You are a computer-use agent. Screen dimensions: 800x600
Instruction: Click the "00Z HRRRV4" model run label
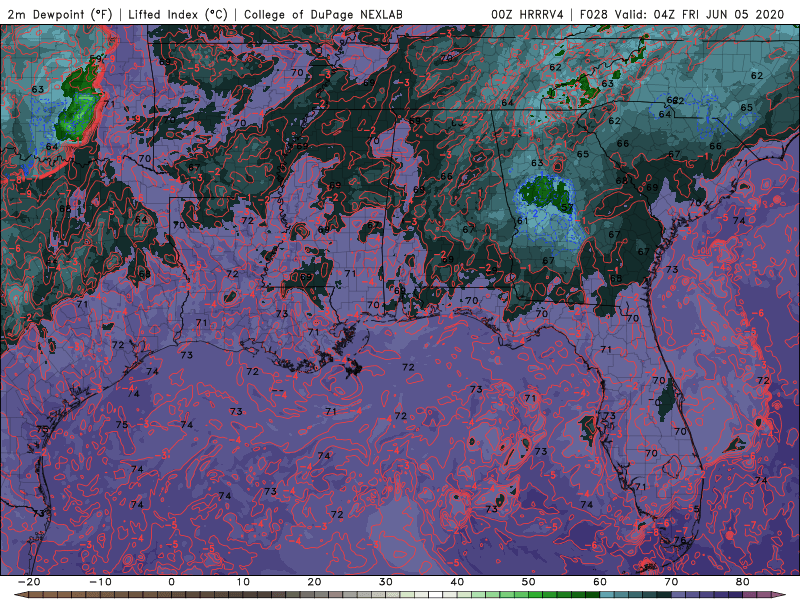[527, 14]
